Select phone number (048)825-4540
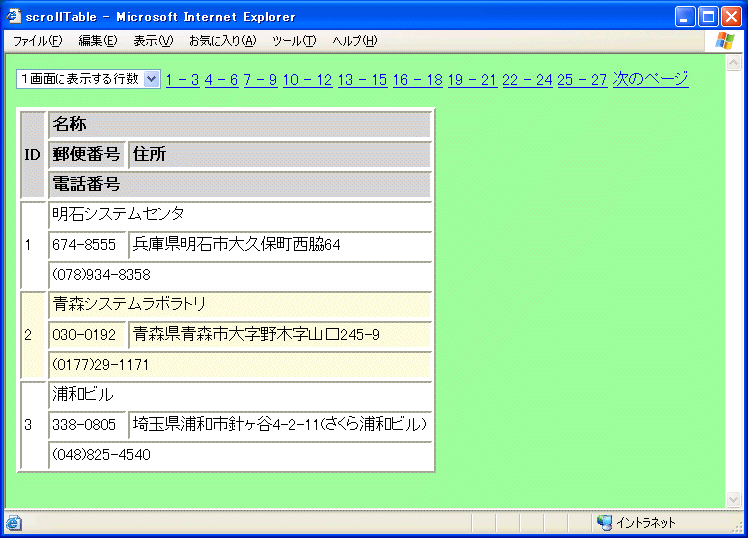This screenshot has height=538, width=748. (240, 455)
